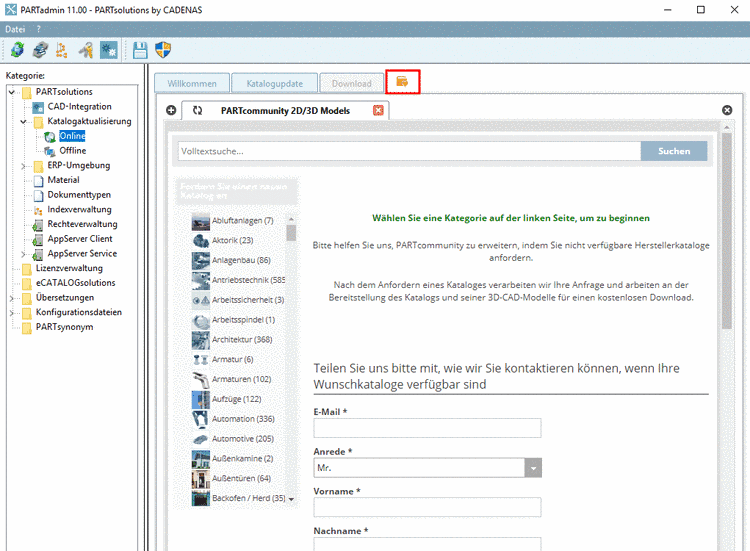Click the keys/user toolbar icon

[86, 50]
